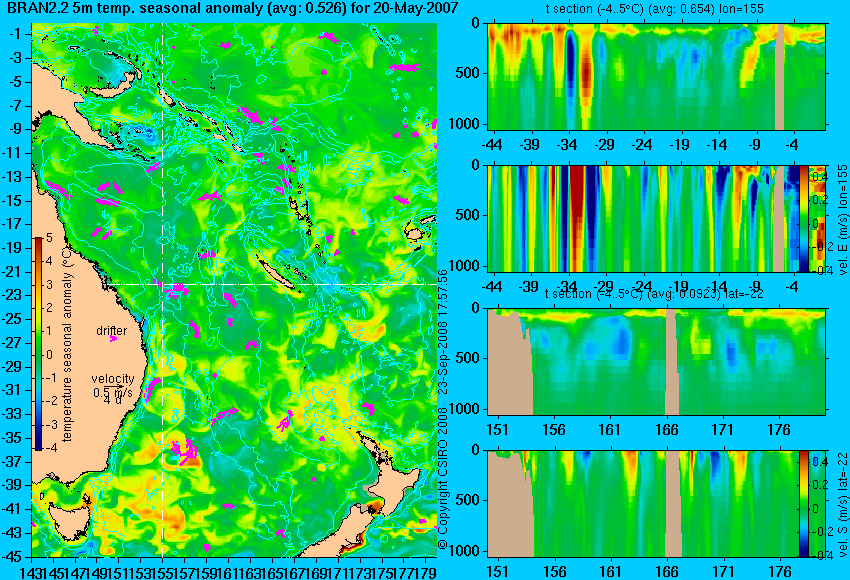
Task: Open the lat=-22 temperature section plot
Action: coord(656,362)
